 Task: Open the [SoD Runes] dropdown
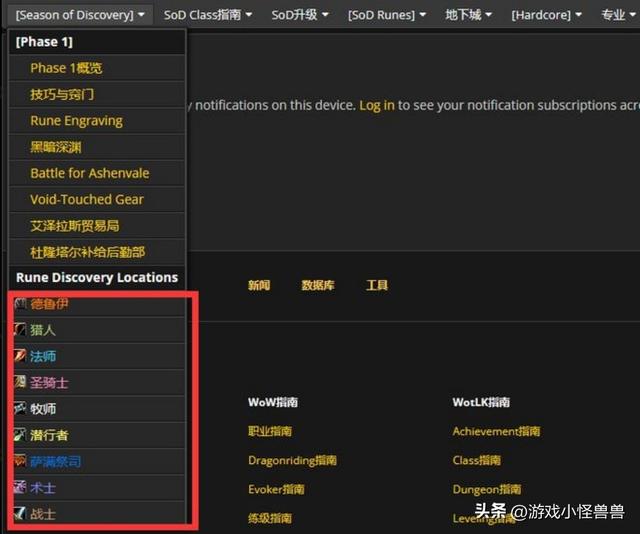pos(387,15)
